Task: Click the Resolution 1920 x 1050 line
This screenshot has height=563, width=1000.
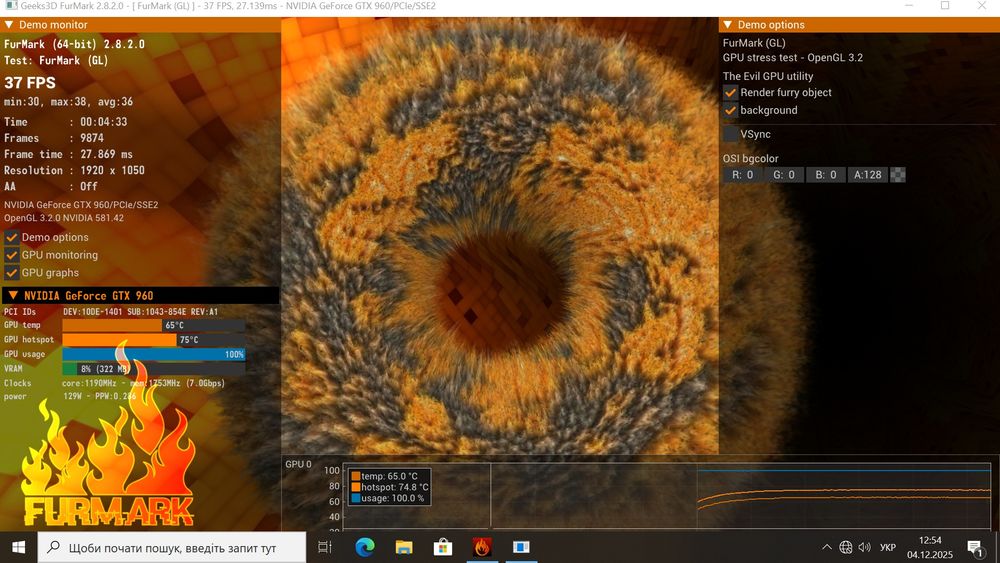Action: click(74, 170)
